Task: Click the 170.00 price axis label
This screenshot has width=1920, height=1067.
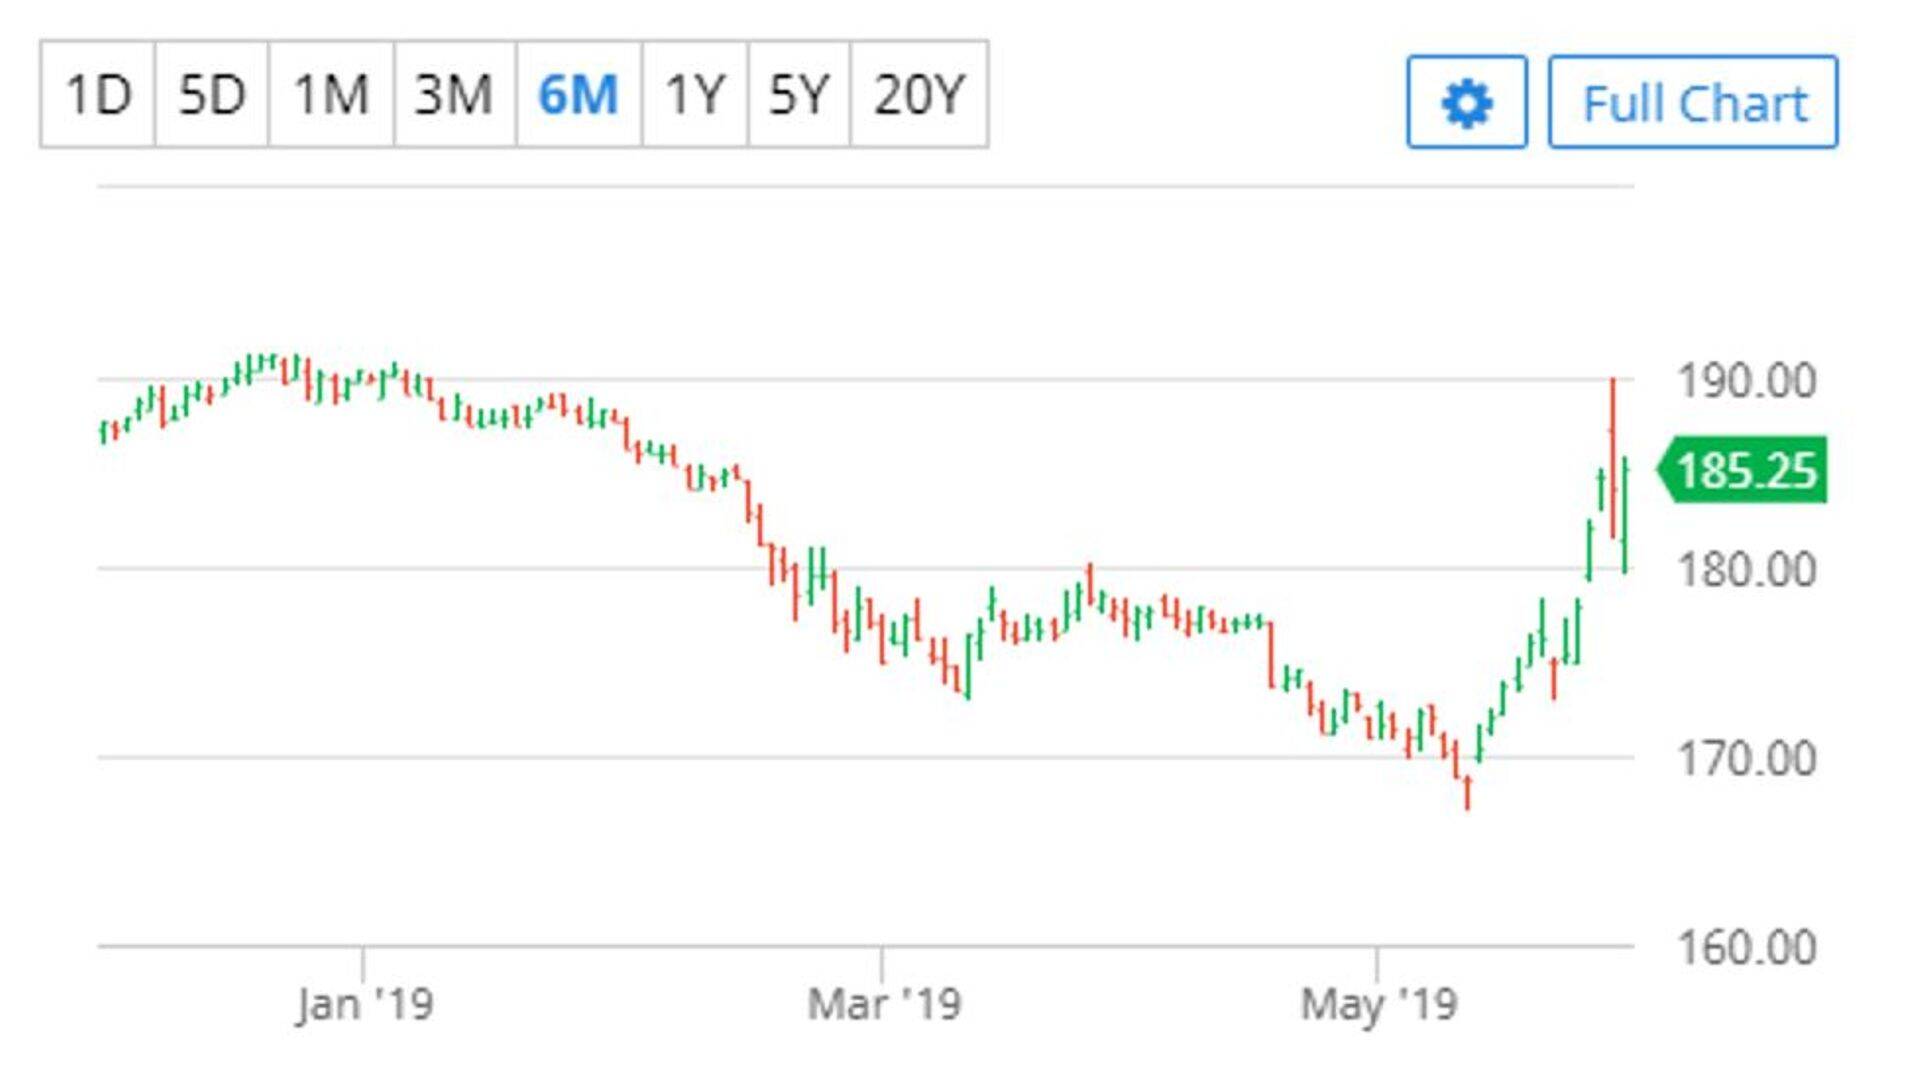Action: pos(1745,759)
